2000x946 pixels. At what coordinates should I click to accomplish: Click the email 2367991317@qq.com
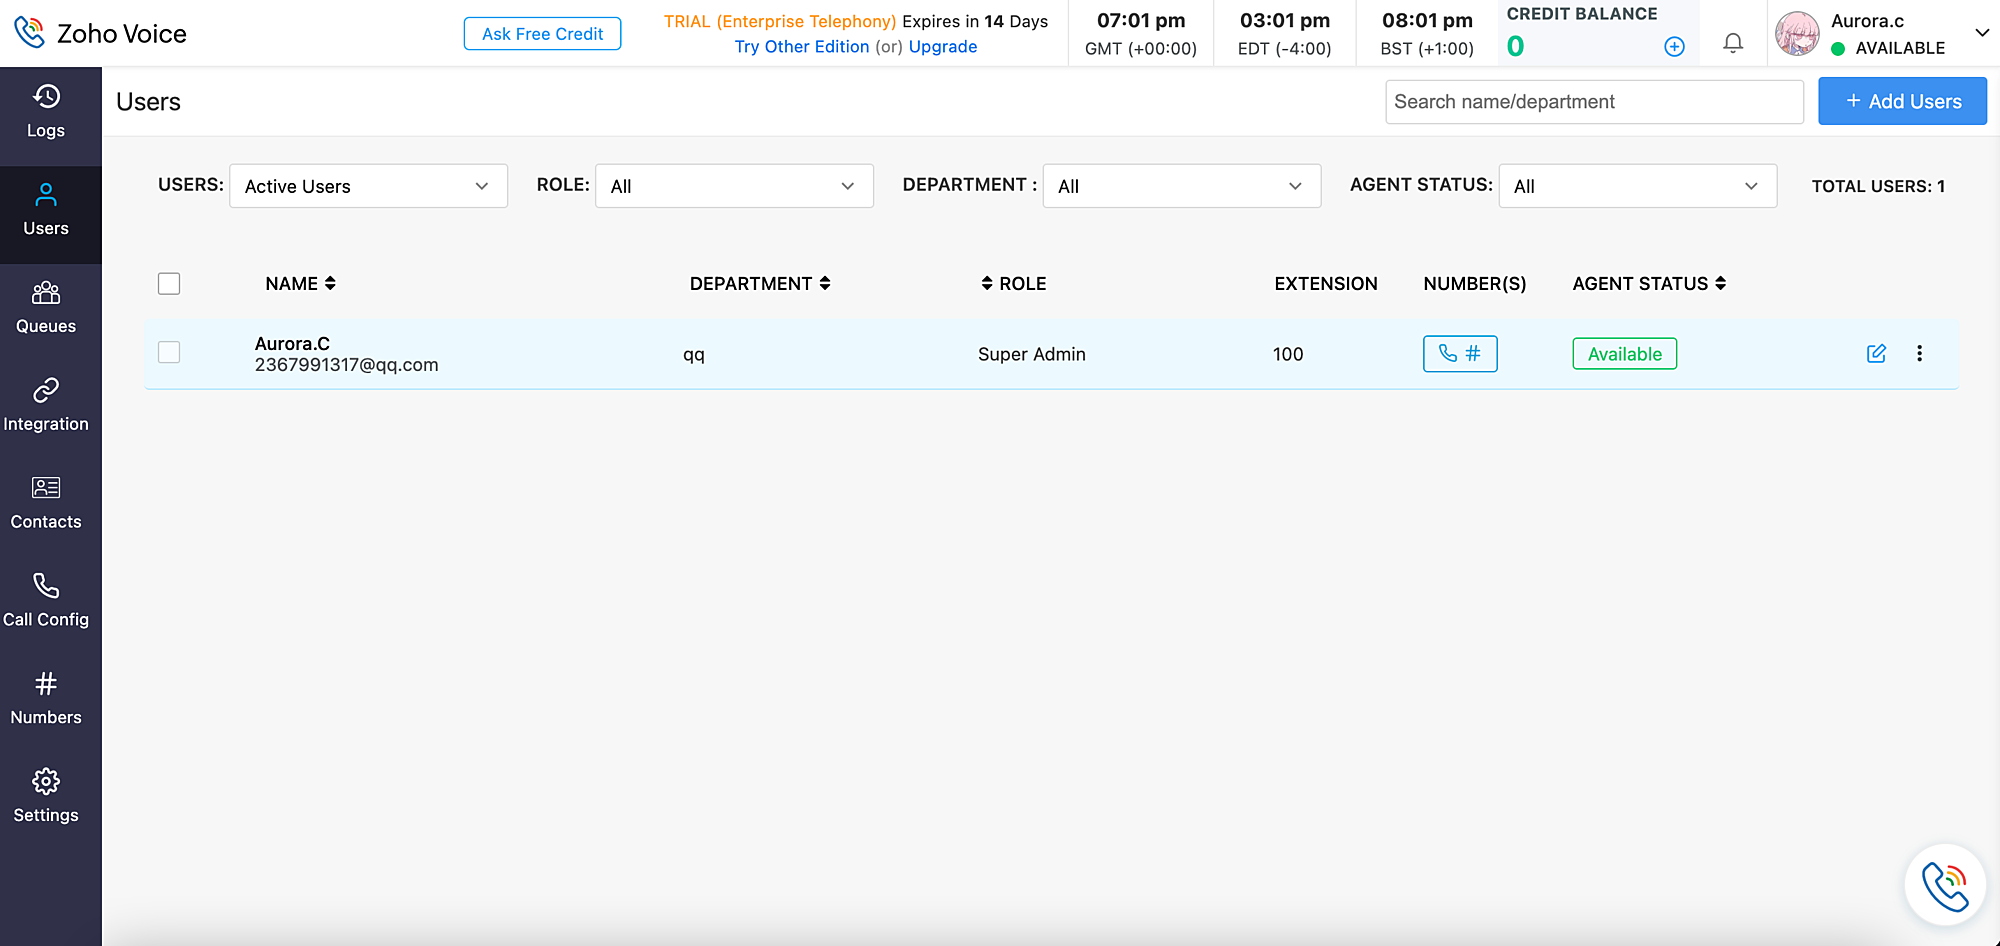tap(347, 365)
